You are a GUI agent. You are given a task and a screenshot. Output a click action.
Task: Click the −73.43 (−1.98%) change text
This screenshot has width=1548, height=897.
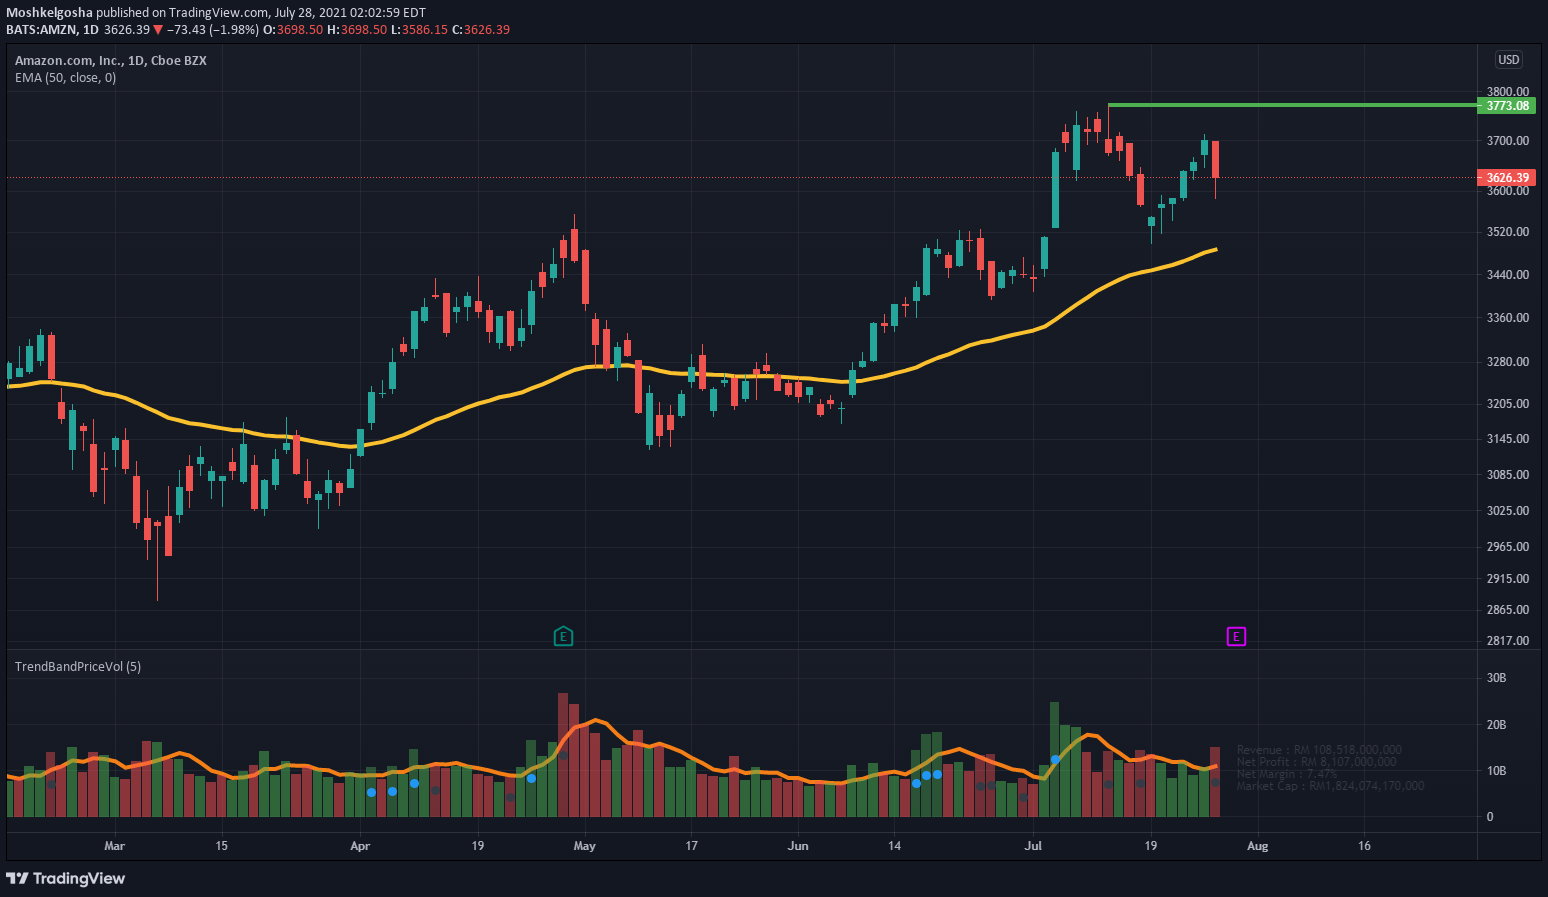tap(212, 29)
